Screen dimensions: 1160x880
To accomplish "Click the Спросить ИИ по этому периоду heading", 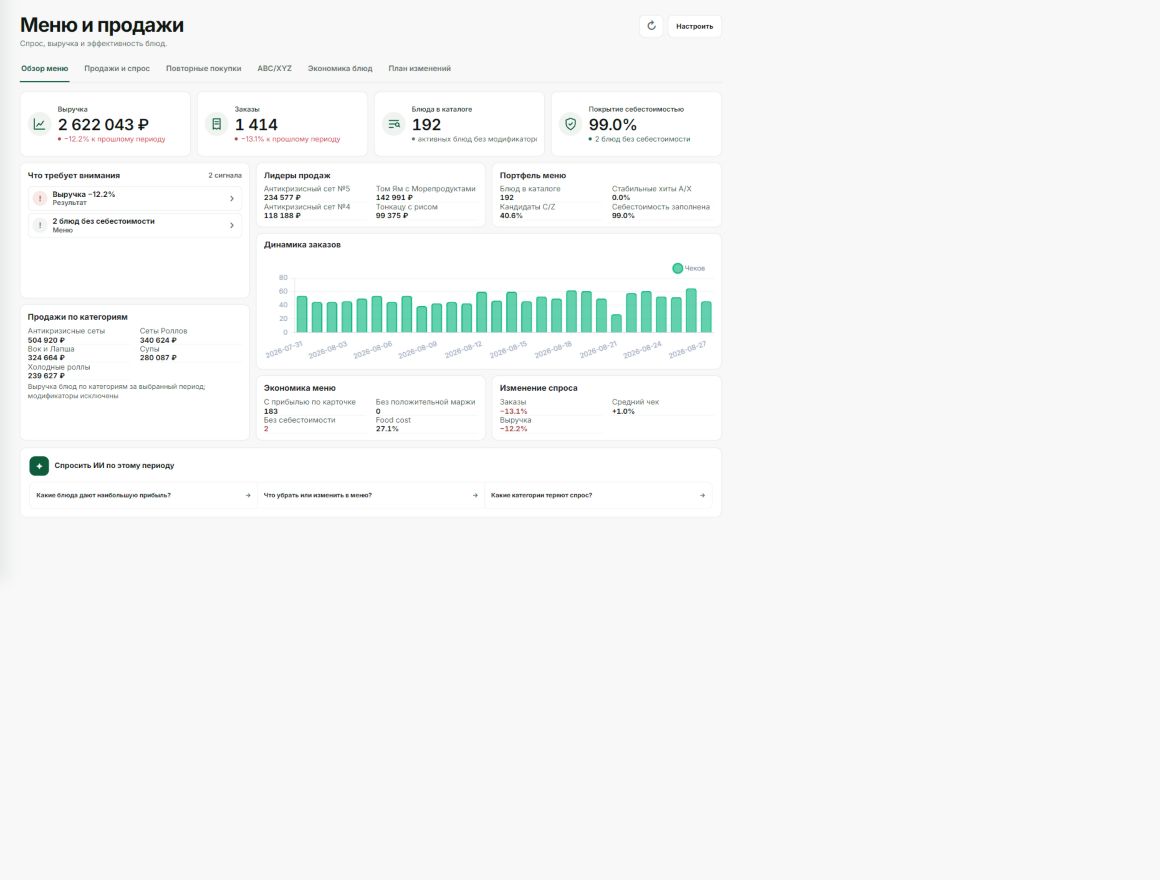I will [x=115, y=466].
